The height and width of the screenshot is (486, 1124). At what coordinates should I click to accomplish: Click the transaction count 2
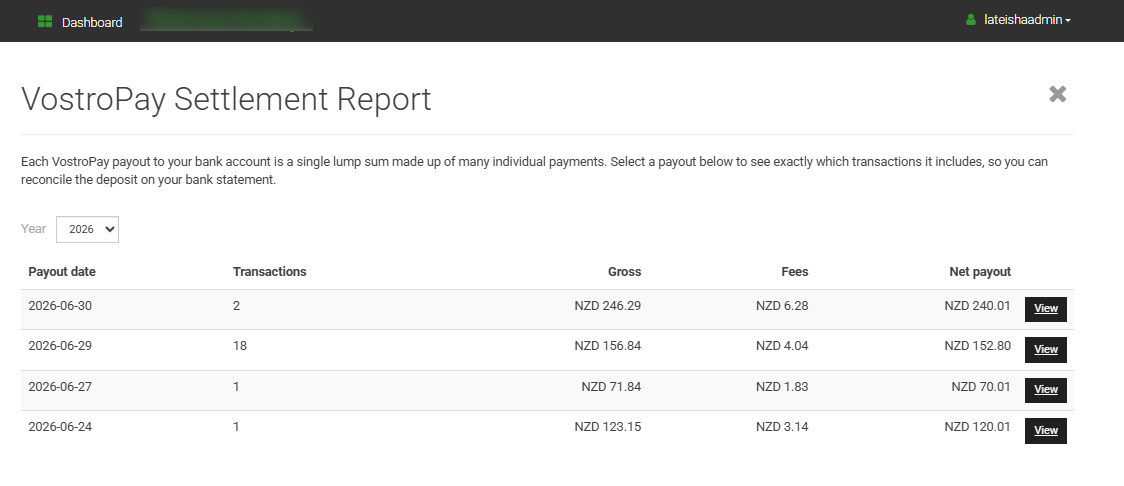coord(237,306)
